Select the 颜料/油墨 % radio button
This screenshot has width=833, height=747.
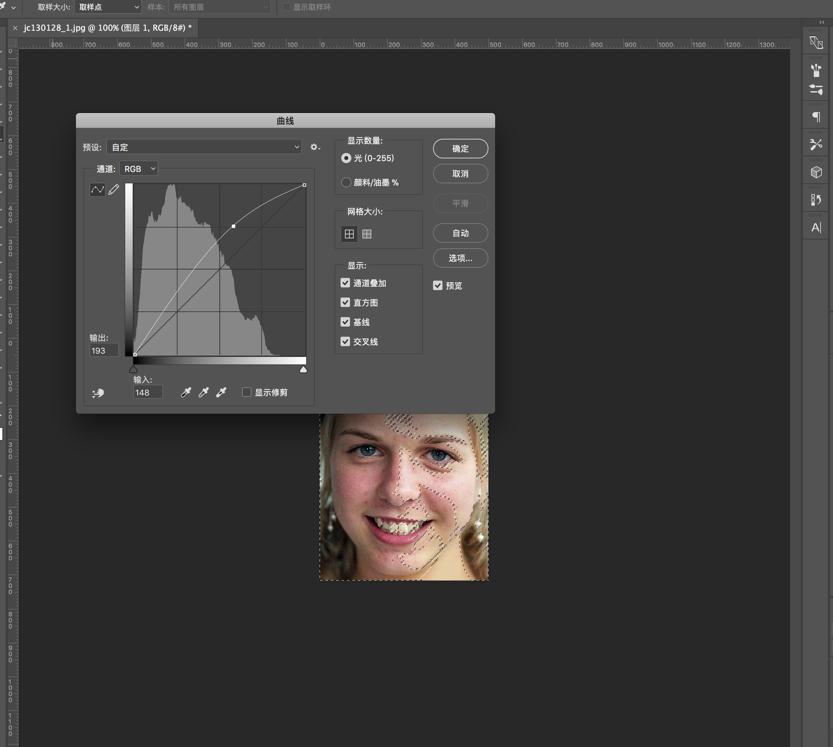click(346, 181)
